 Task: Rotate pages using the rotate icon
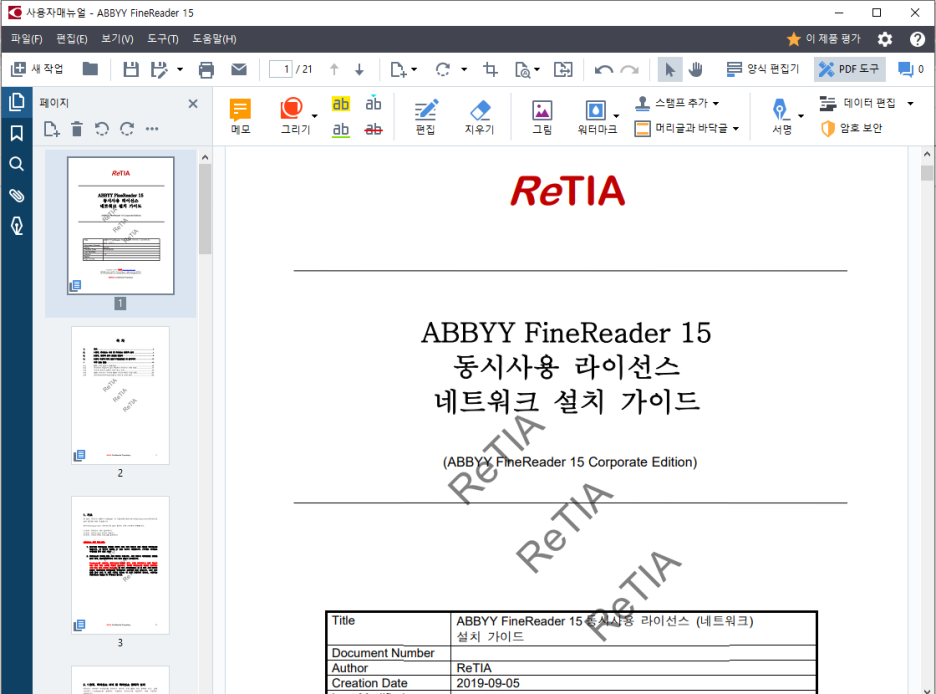(x=442, y=69)
